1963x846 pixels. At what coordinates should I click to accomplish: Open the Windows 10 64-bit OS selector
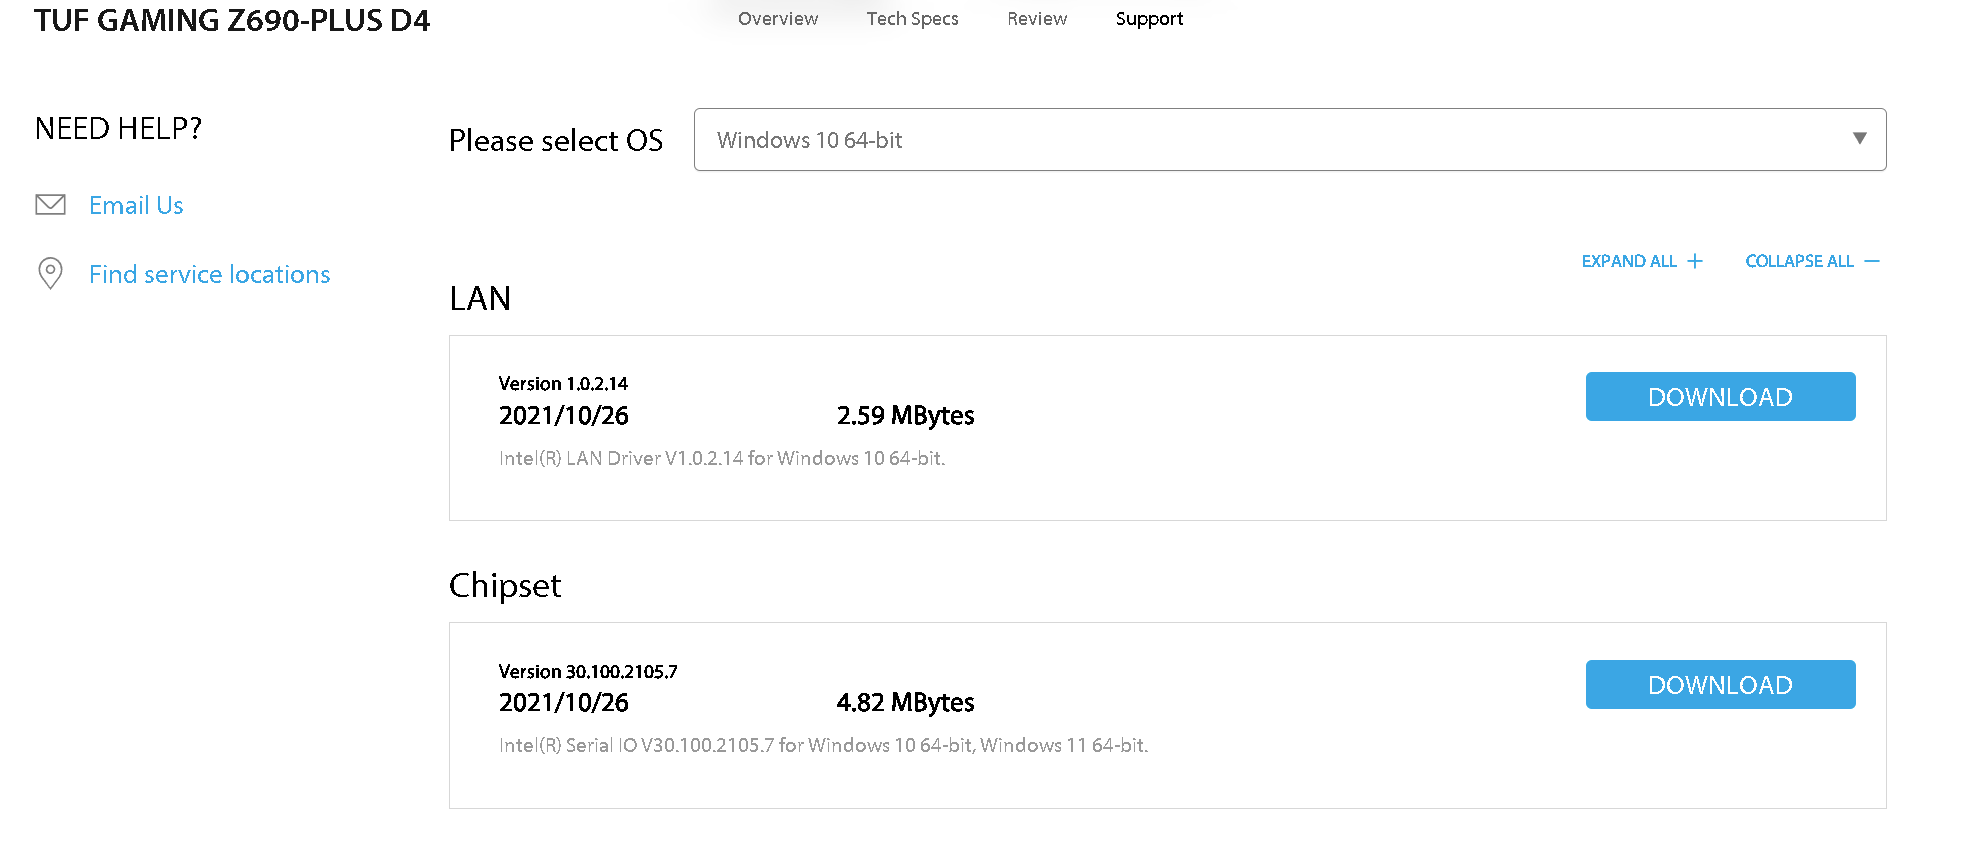coord(1289,140)
